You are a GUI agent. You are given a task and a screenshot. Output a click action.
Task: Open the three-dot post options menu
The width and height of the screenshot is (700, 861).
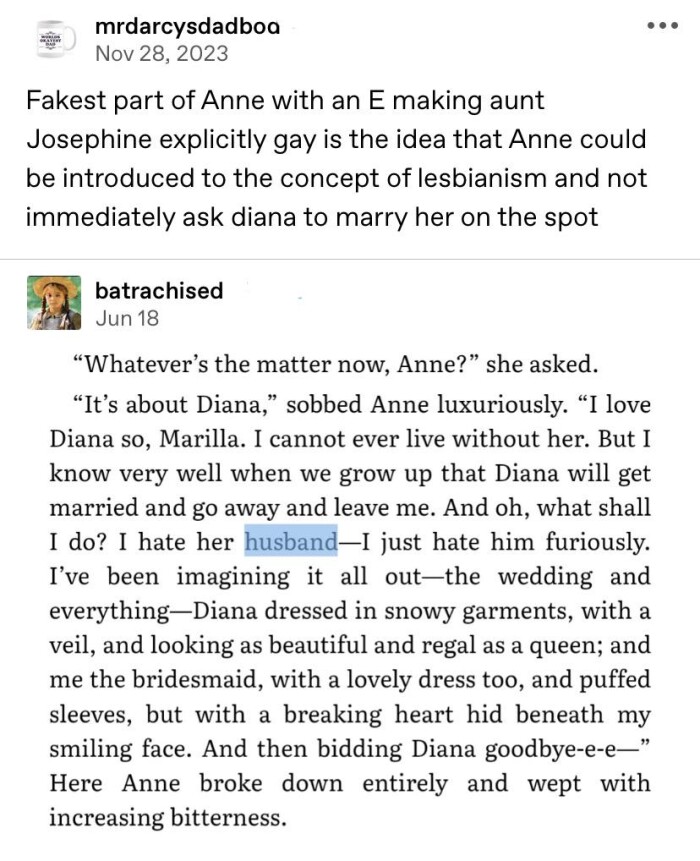point(662,24)
